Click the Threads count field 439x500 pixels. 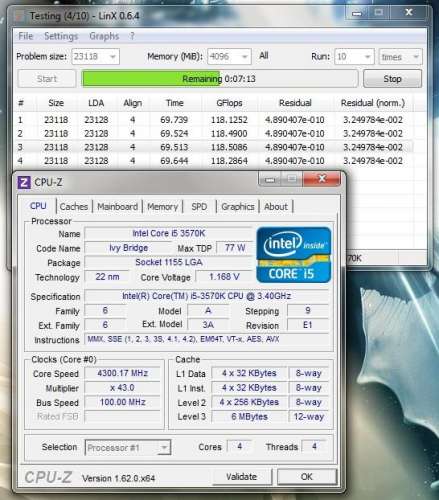(314, 447)
